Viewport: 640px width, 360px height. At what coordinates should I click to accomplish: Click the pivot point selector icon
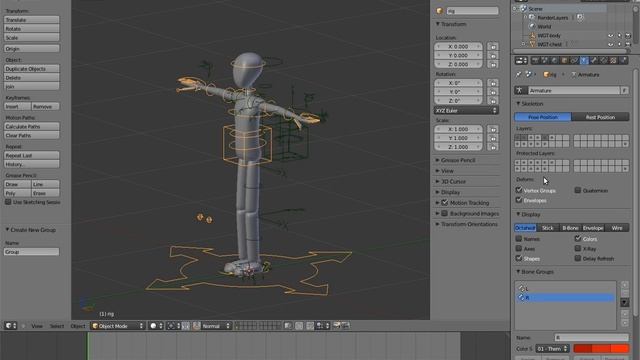point(174,326)
